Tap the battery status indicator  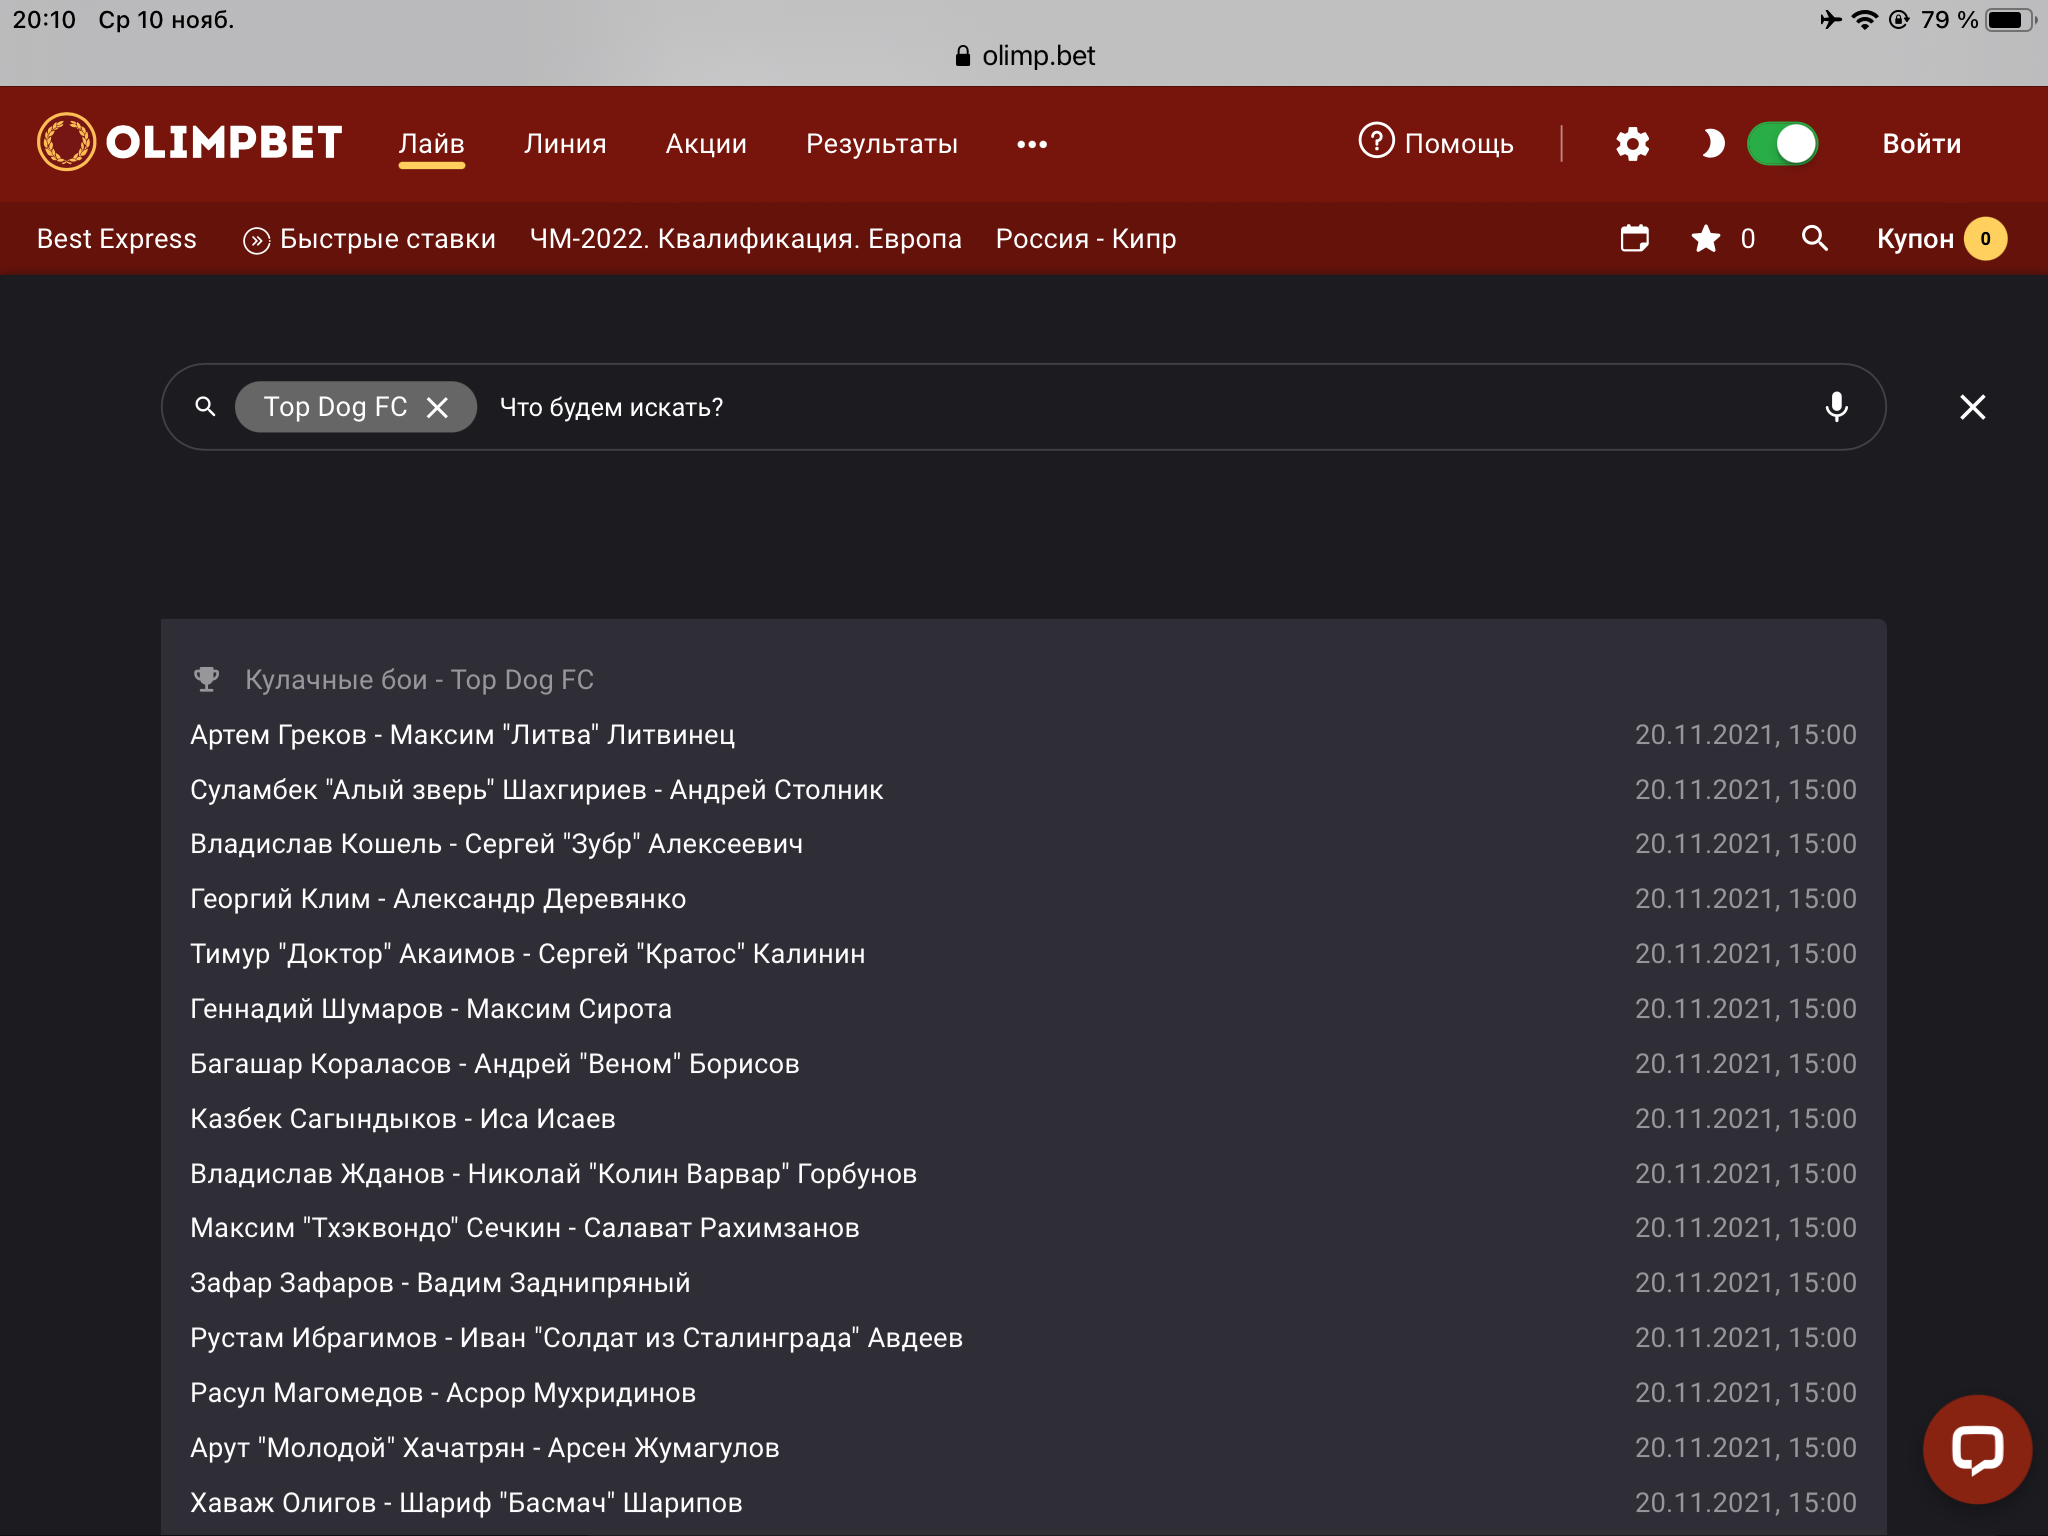2011,20
